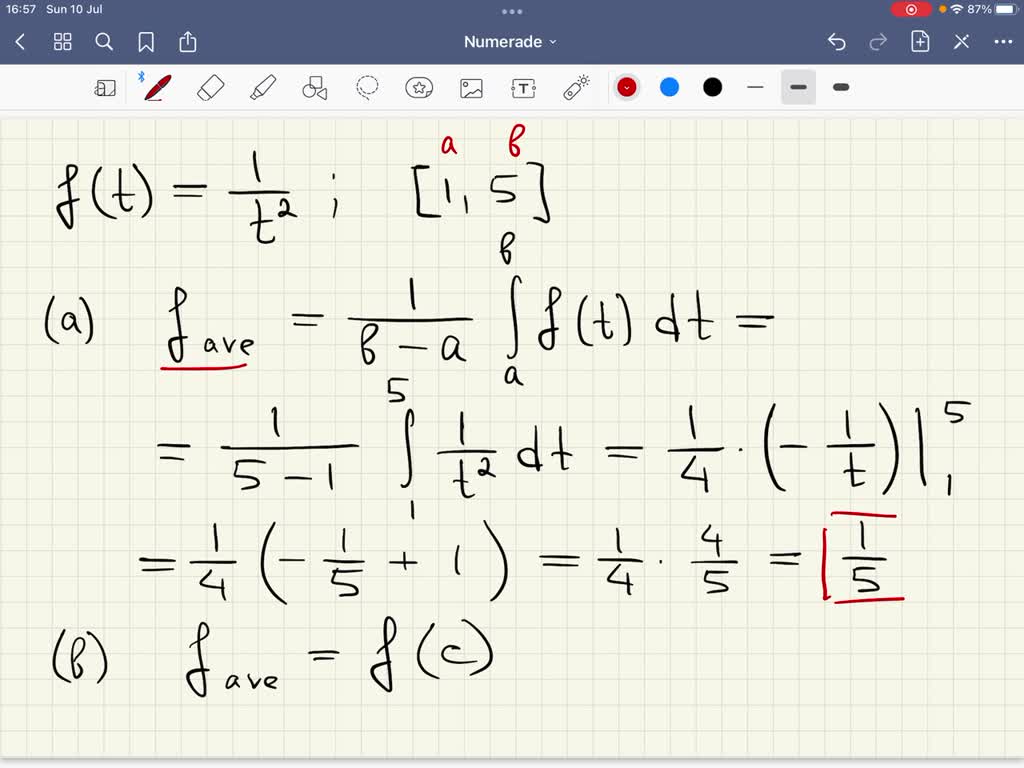
Task: Open the Numerade notebook title dropdown
Action: [x=512, y=41]
